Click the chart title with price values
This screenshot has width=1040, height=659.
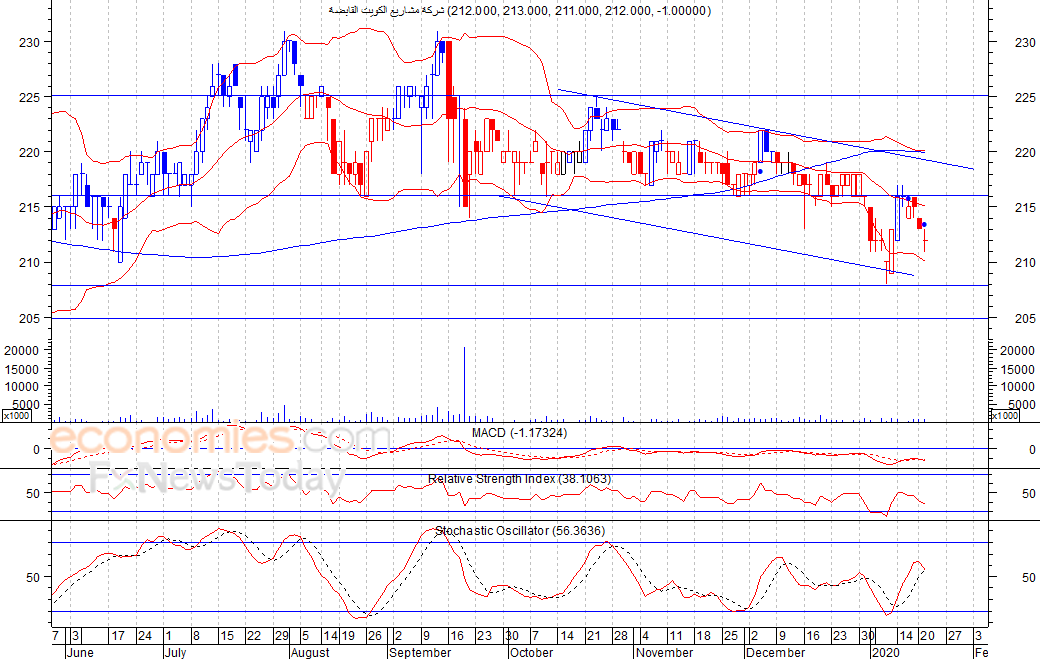point(519,10)
